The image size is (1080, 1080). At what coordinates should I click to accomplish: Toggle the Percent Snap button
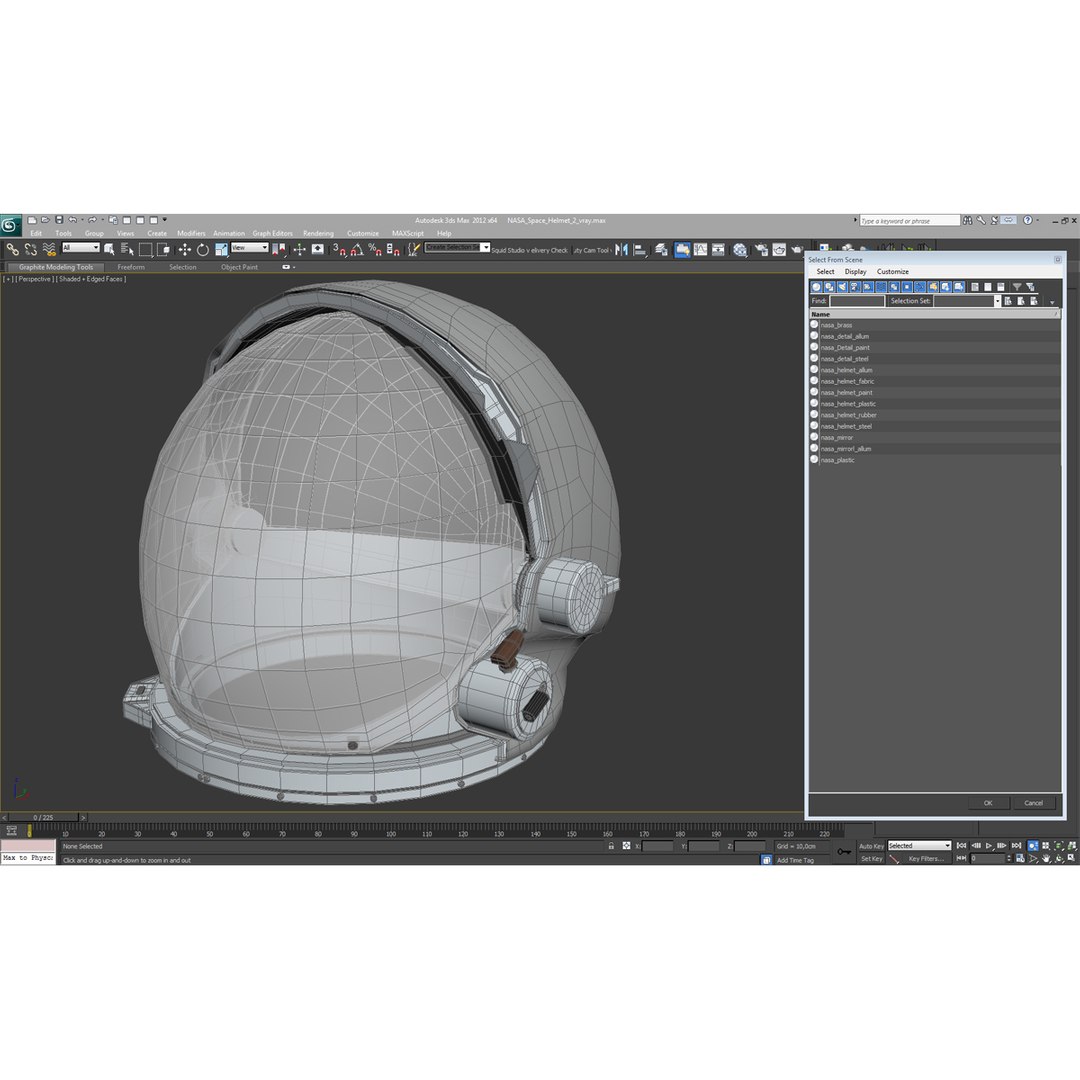375,249
